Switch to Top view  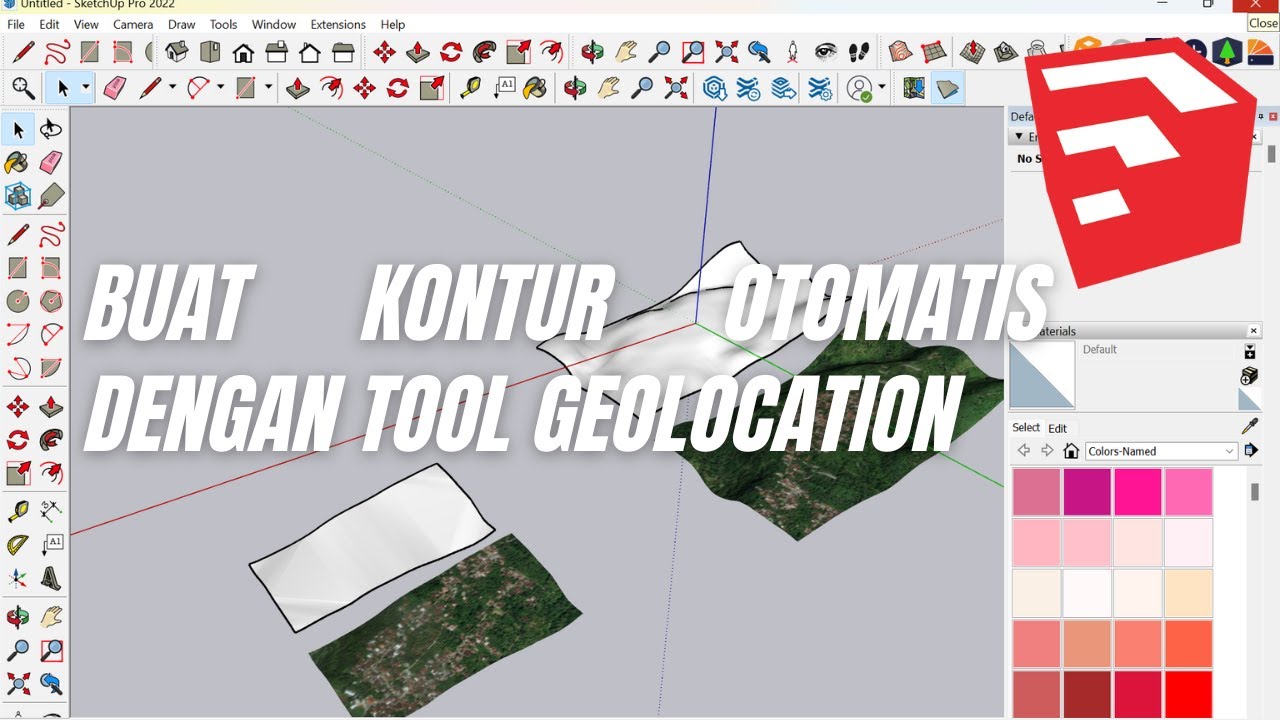pyautogui.click(x=210, y=51)
